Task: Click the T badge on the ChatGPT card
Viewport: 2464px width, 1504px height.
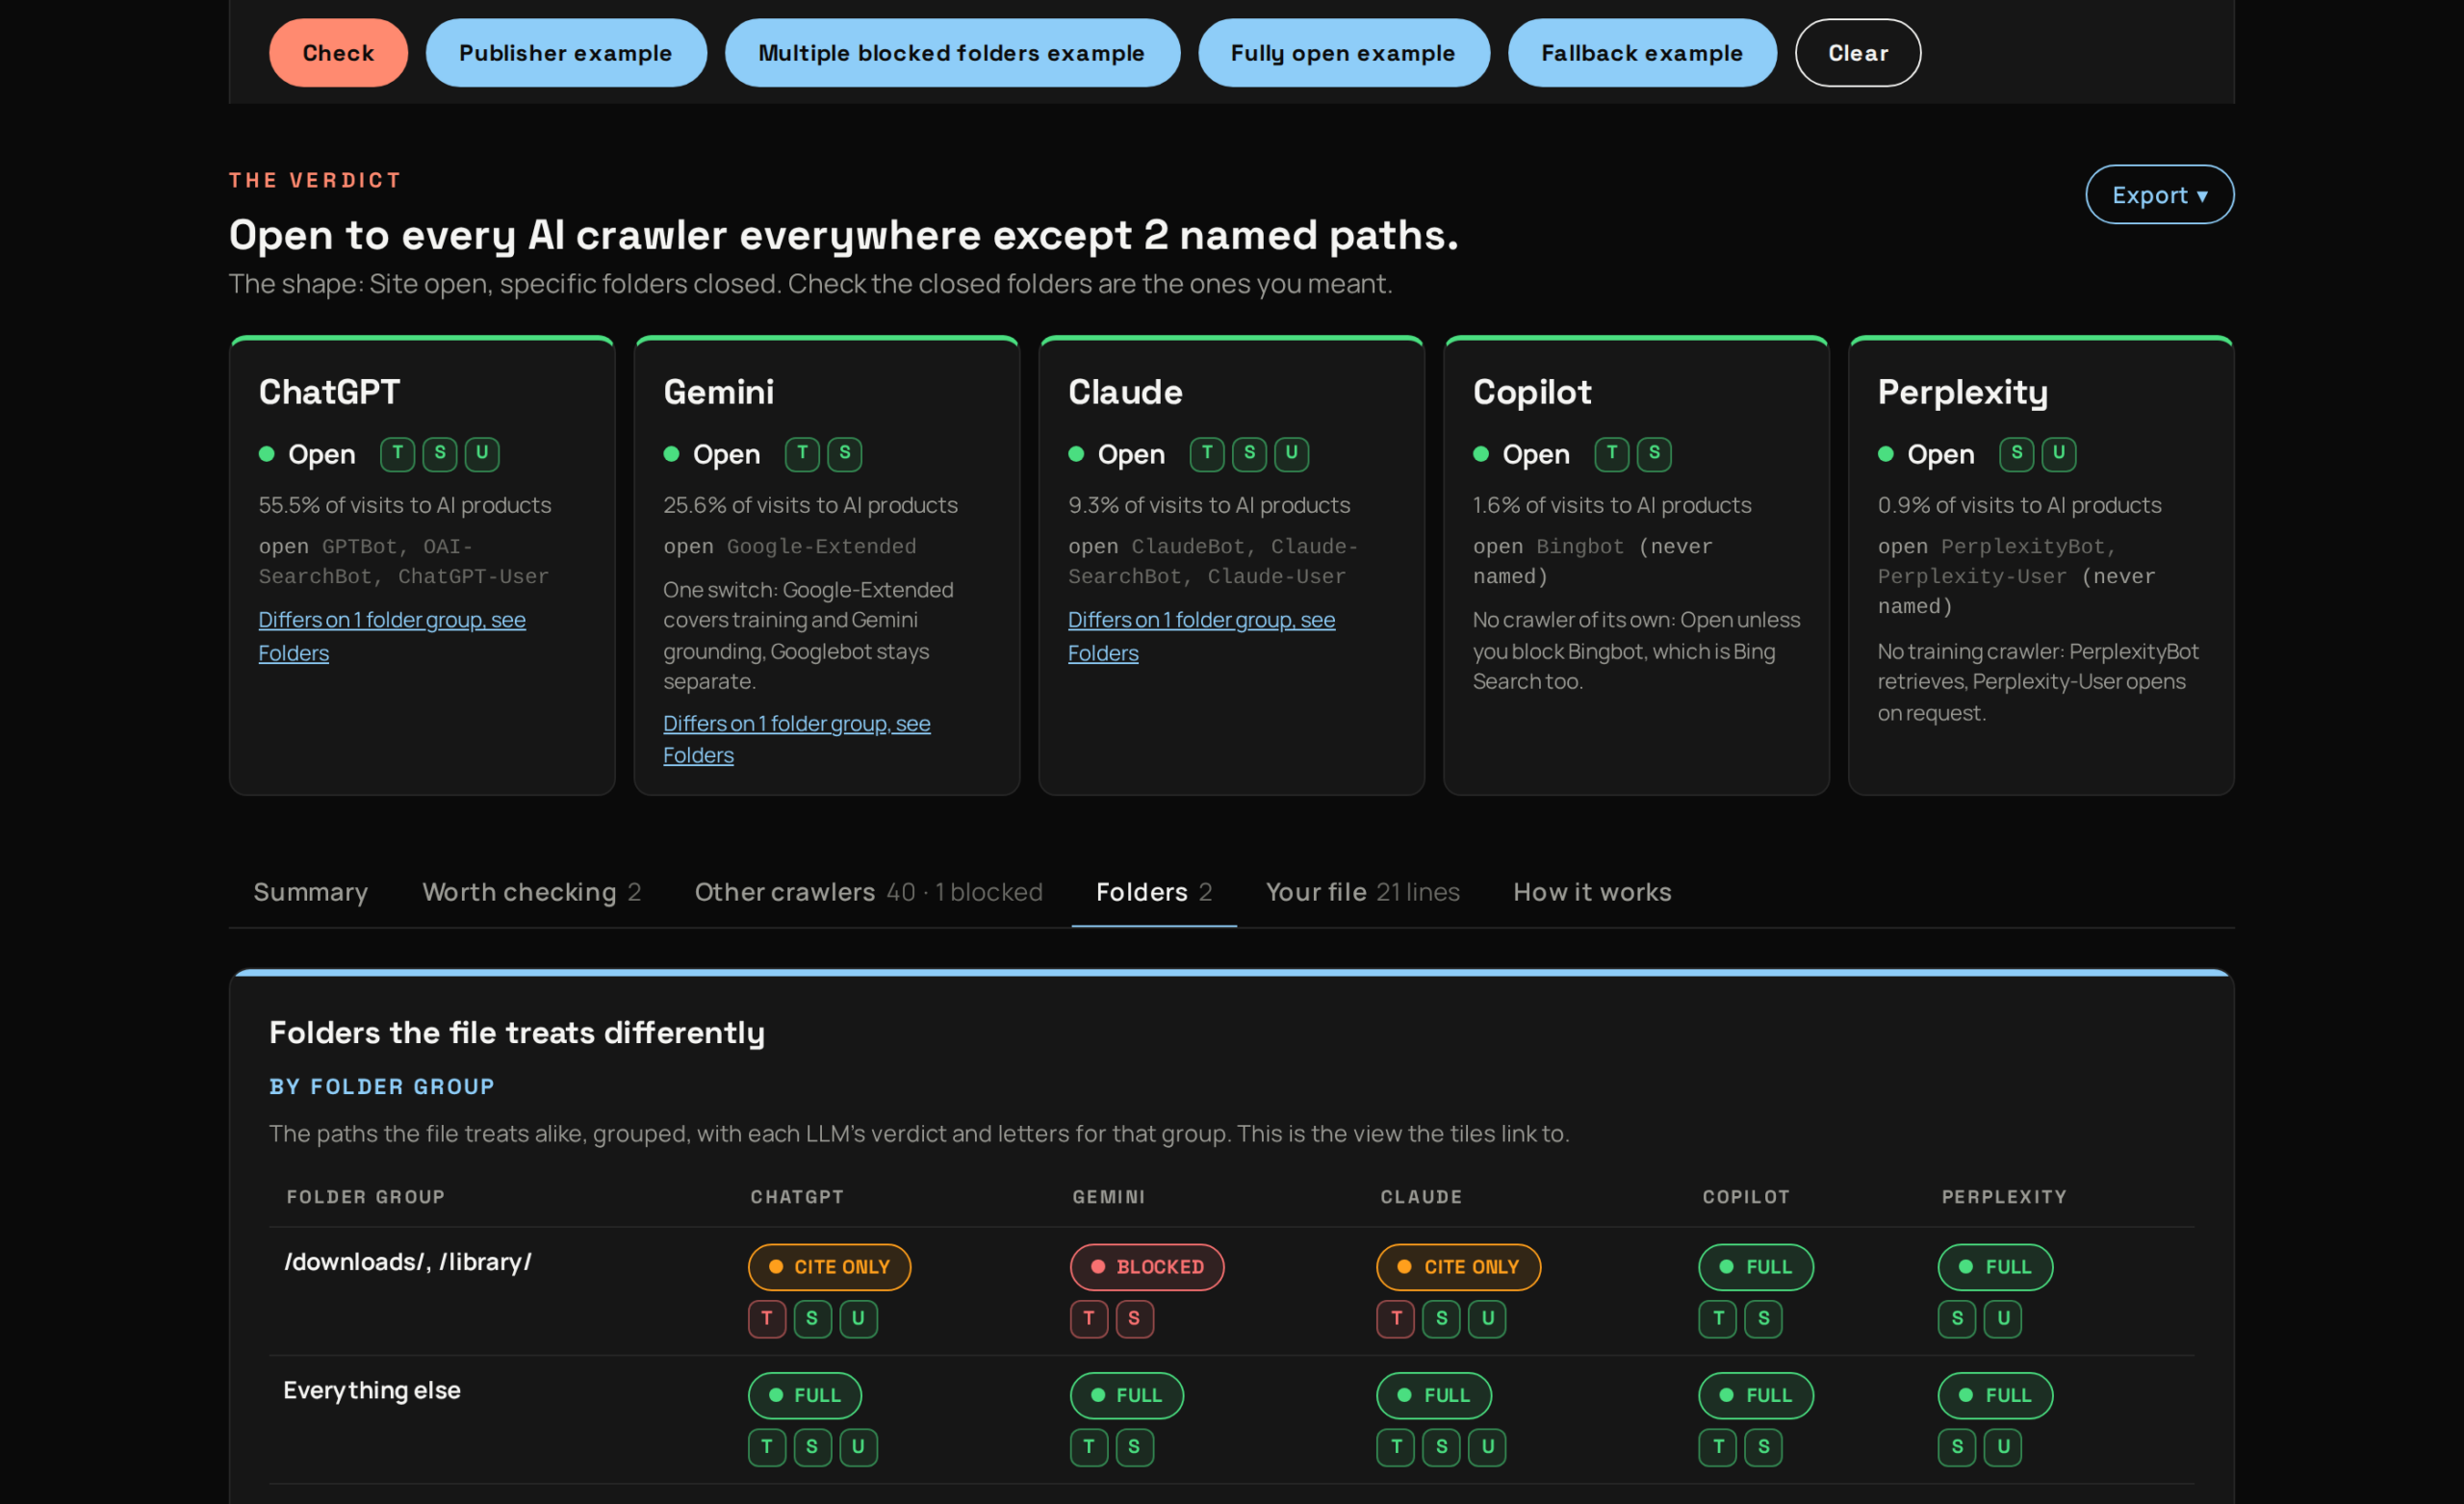Action: pos(397,454)
